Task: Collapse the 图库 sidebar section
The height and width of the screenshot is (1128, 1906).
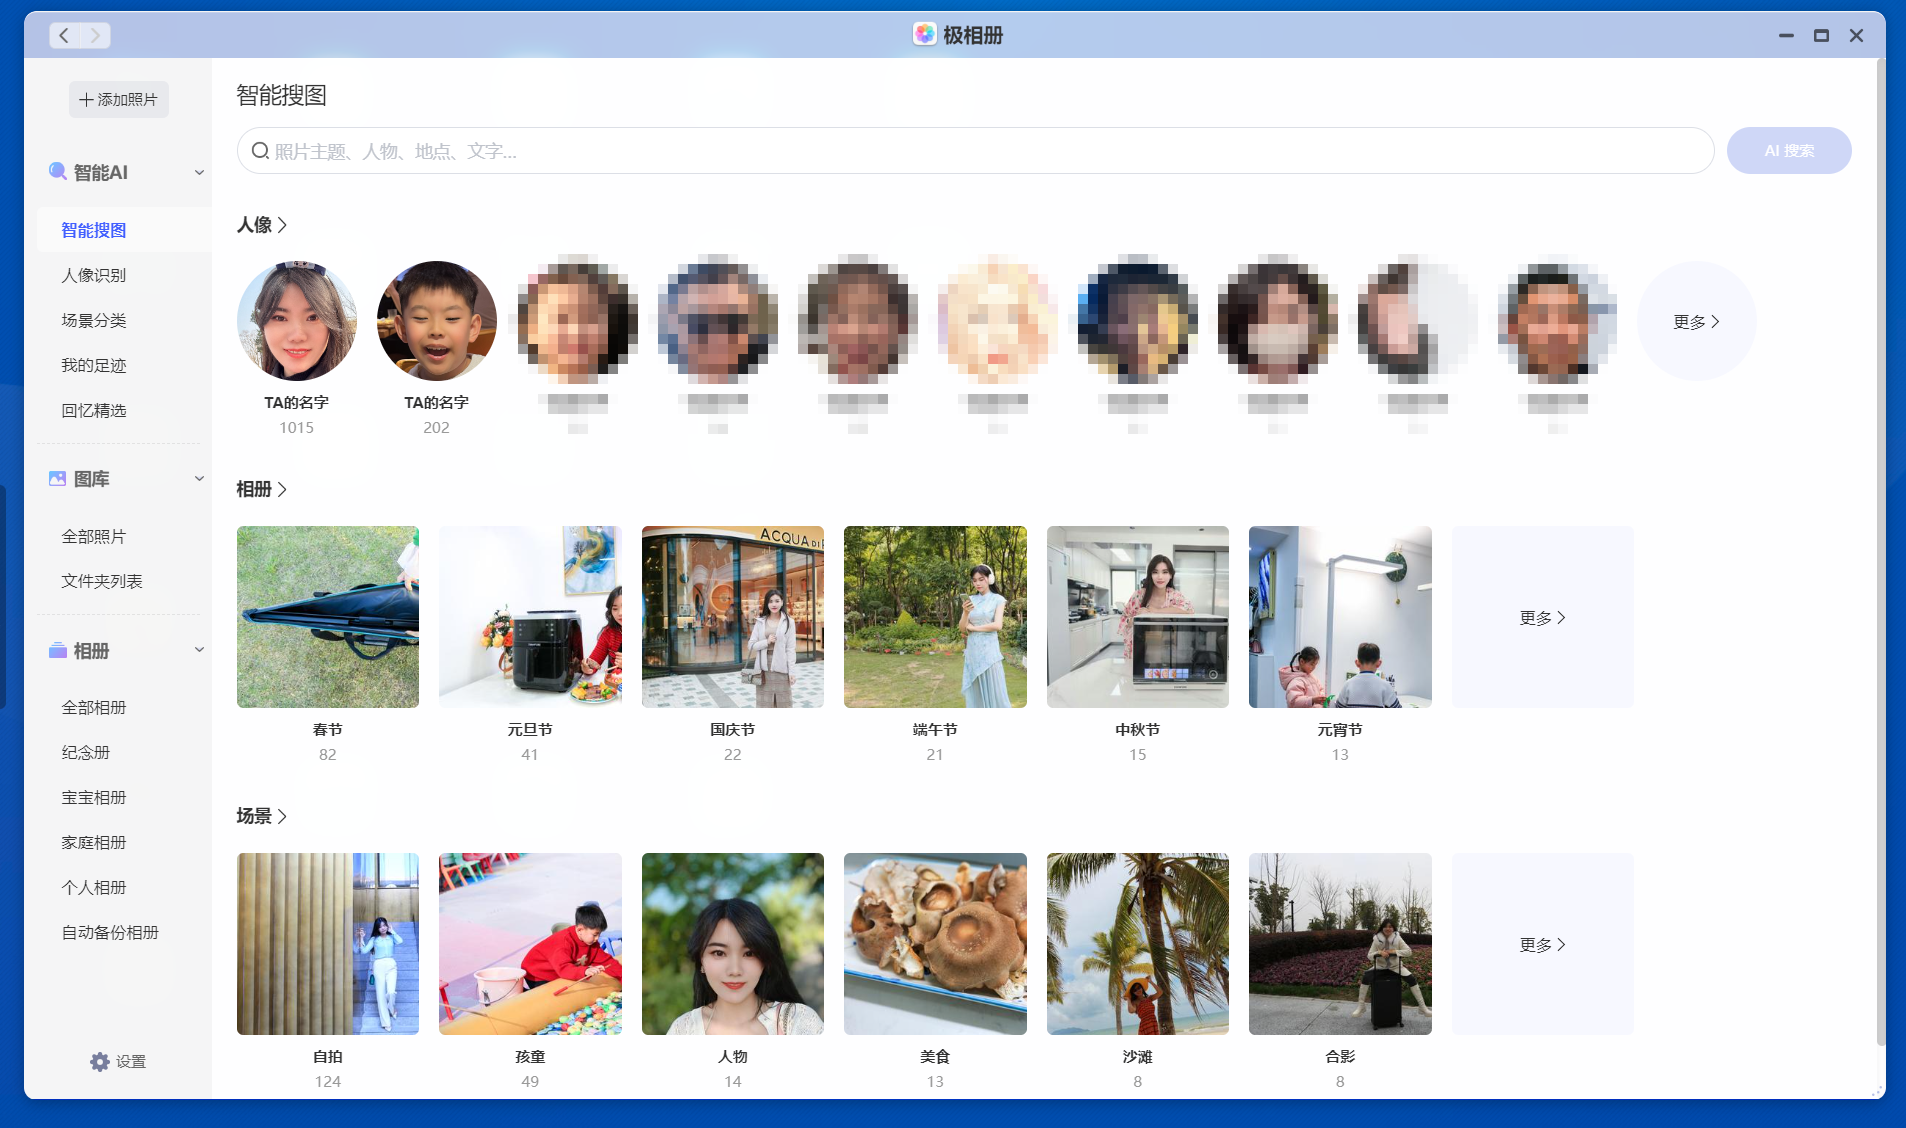Action: coord(199,478)
